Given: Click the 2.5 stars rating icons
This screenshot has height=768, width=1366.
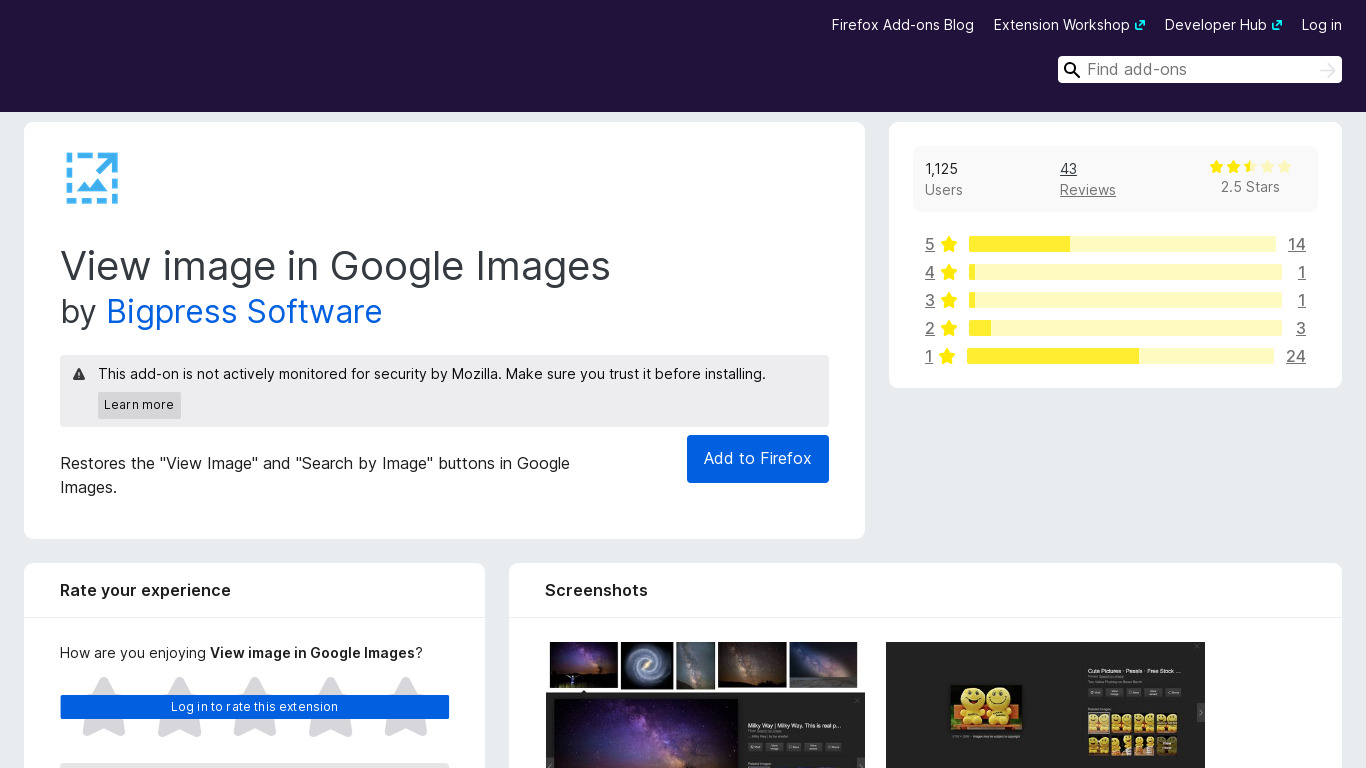Looking at the screenshot, I should click(x=1250, y=167).
